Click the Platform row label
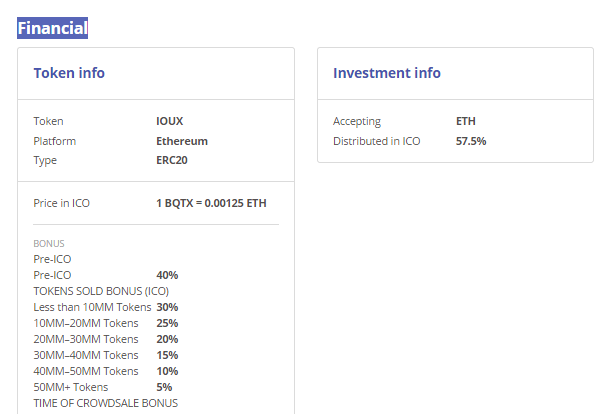The width and height of the screenshot is (608, 414). pos(55,141)
